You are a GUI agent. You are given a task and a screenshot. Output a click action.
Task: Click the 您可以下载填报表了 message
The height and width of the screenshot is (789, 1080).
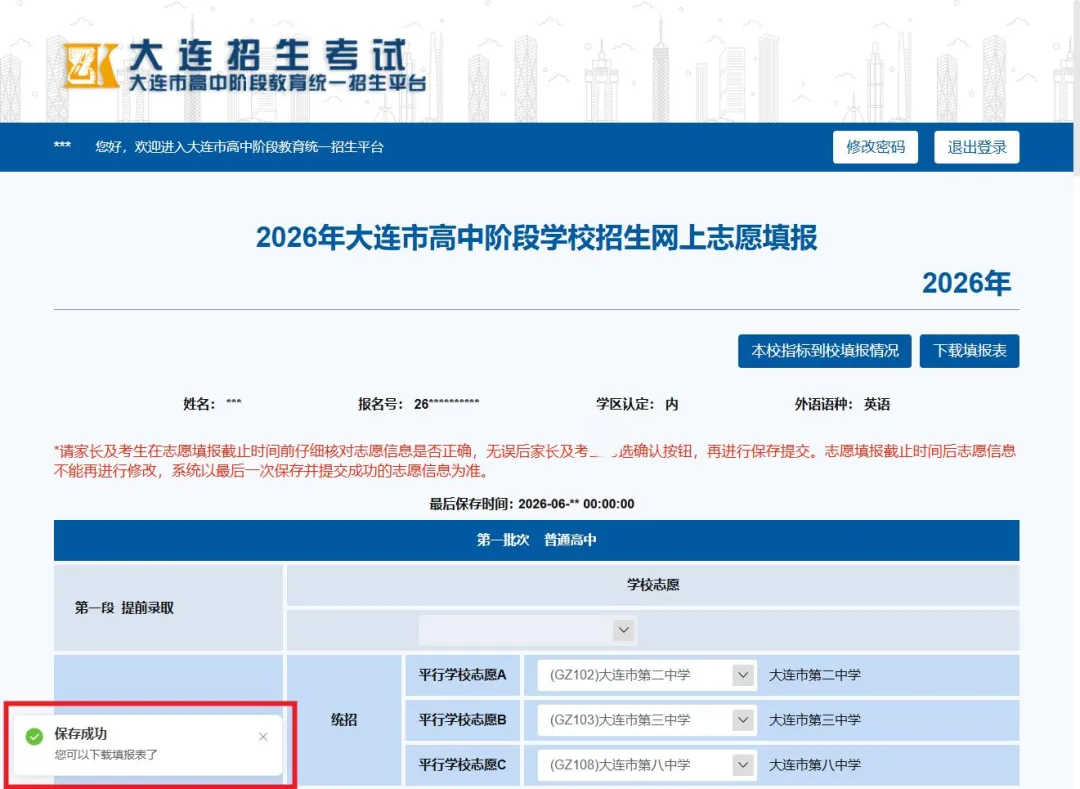[106, 755]
